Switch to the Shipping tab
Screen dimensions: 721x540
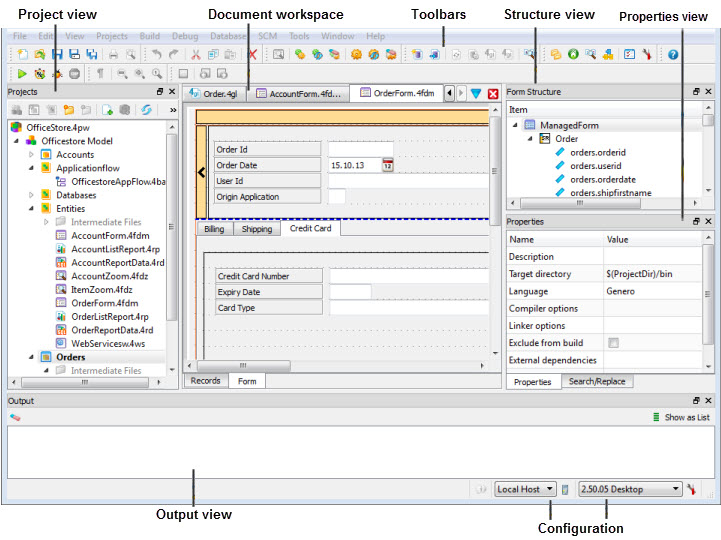[x=256, y=229]
